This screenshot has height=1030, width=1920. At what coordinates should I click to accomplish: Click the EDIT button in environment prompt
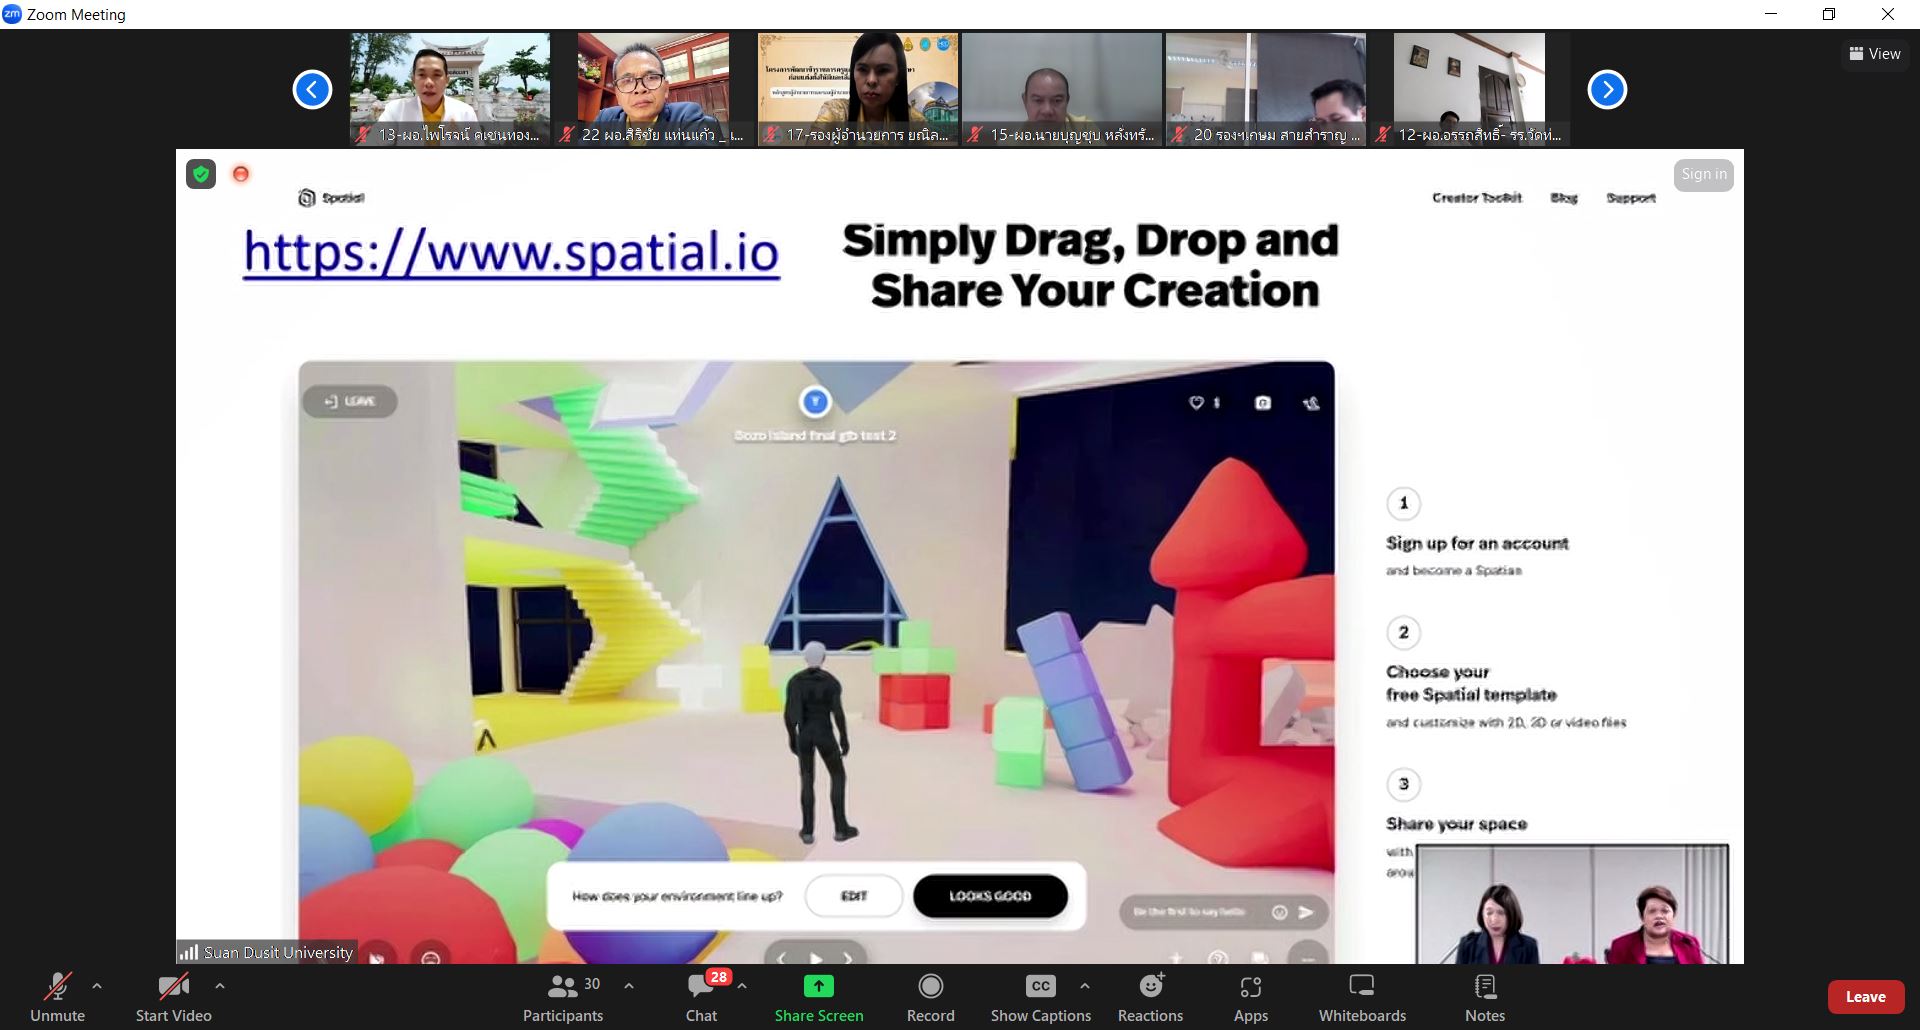(x=854, y=896)
